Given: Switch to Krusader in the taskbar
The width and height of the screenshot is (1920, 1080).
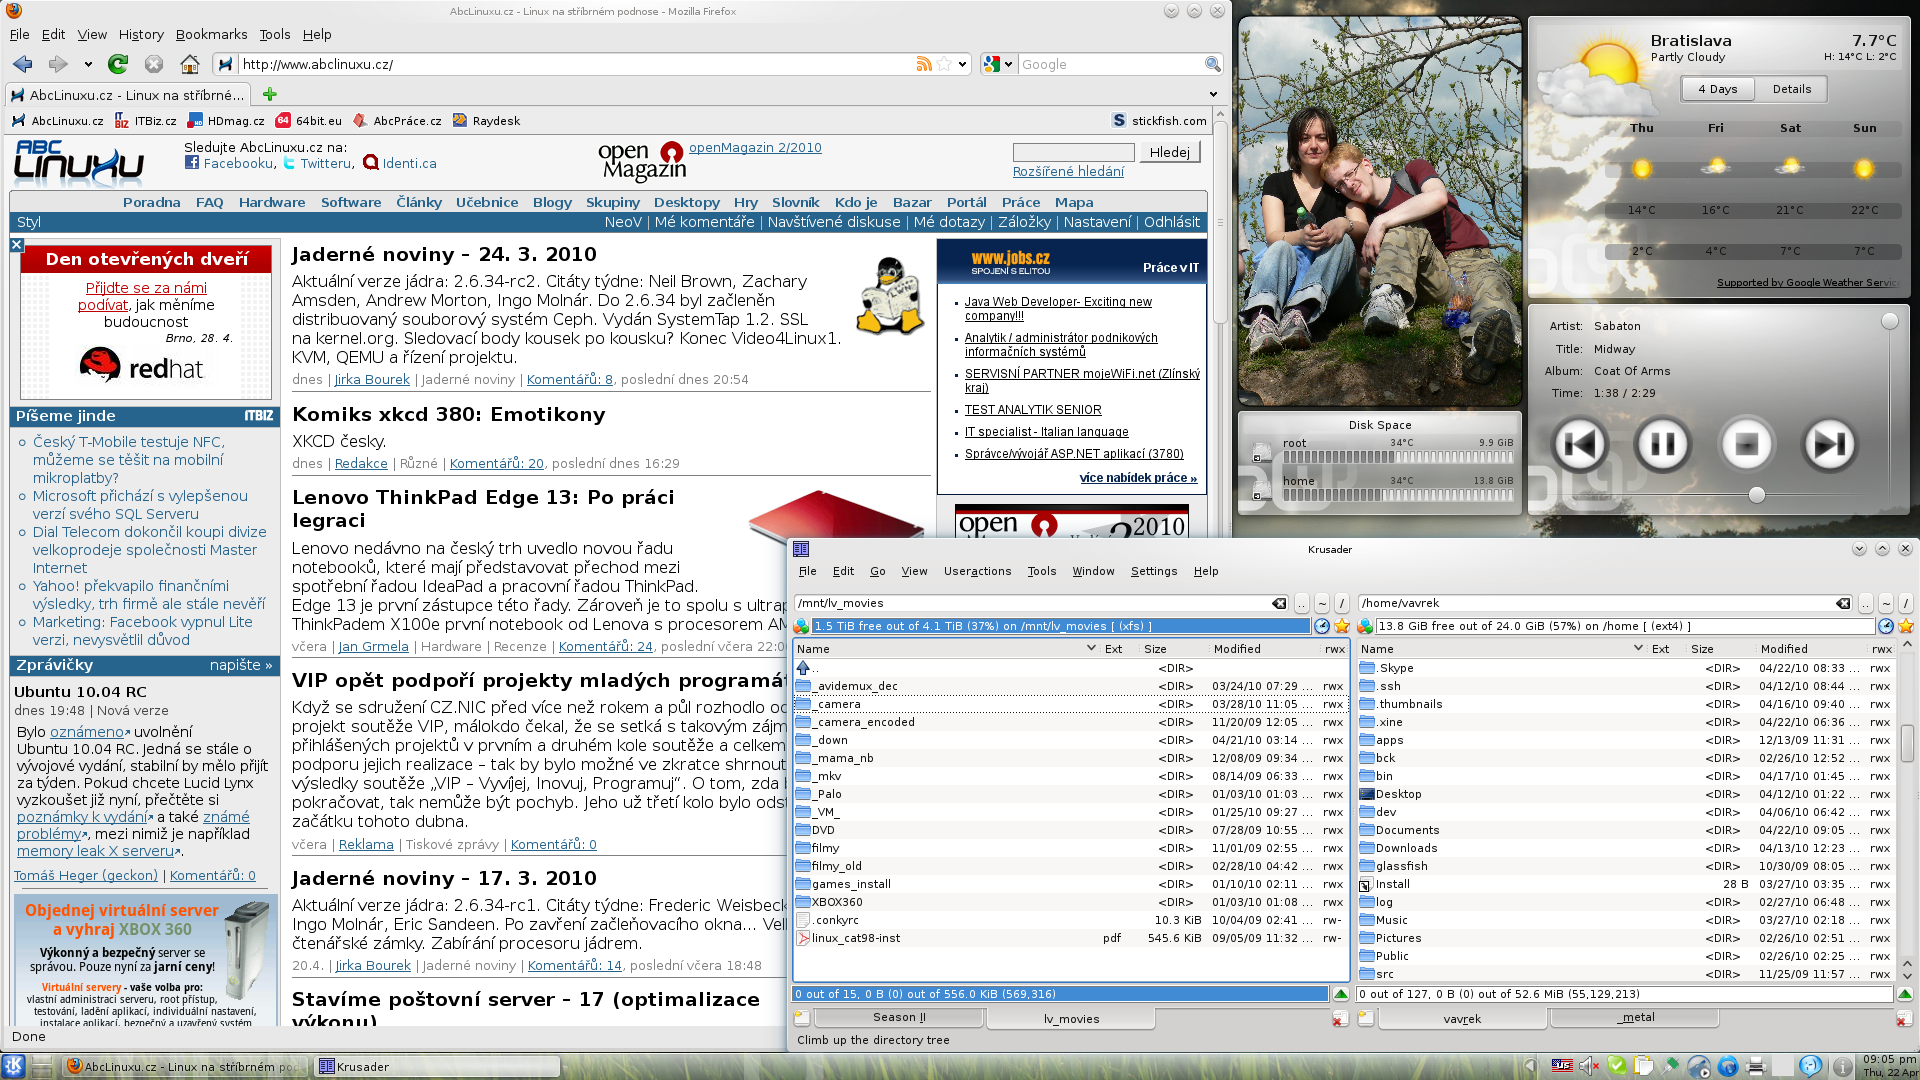Looking at the screenshot, I should 437,1067.
